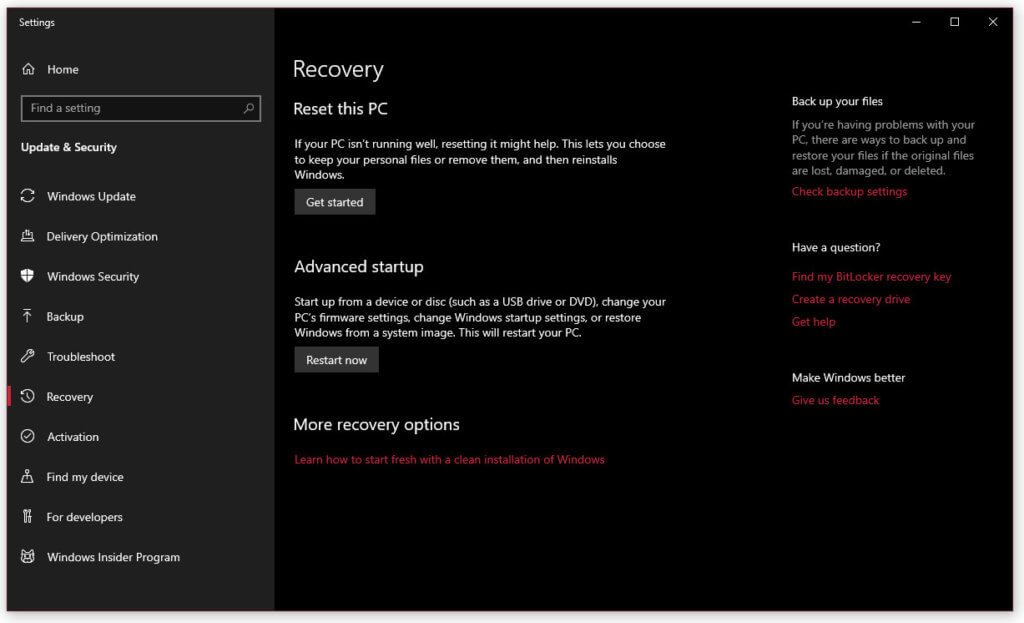Viewport: 1024px width, 623px height.
Task: Click the Have a question? heading
Action: pyautogui.click(x=836, y=248)
